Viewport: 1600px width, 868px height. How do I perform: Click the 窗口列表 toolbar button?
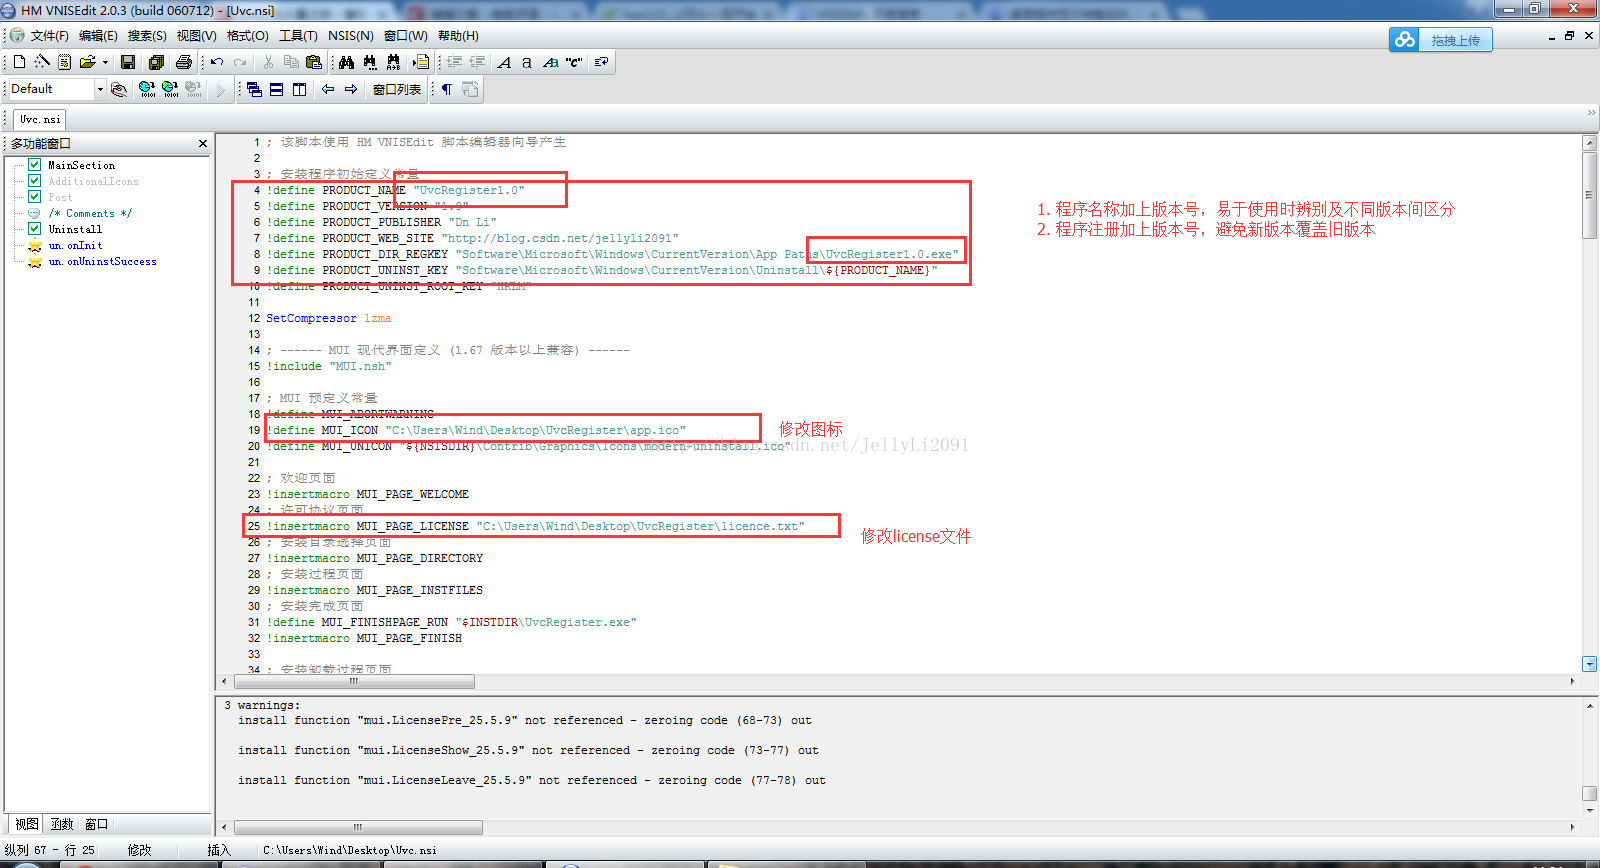pyautogui.click(x=397, y=90)
